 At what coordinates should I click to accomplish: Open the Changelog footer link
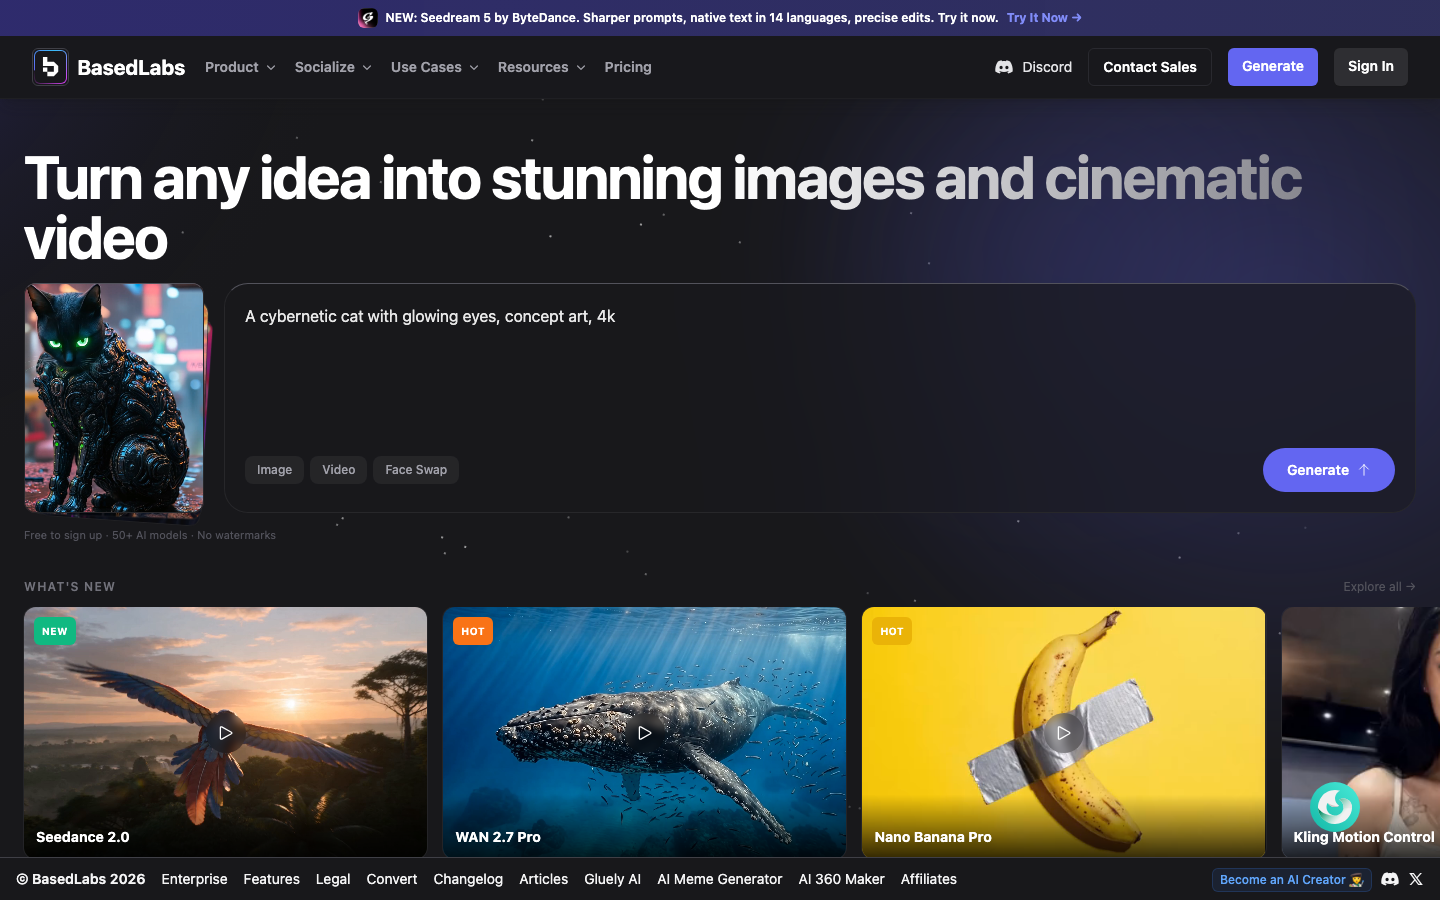(x=468, y=879)
